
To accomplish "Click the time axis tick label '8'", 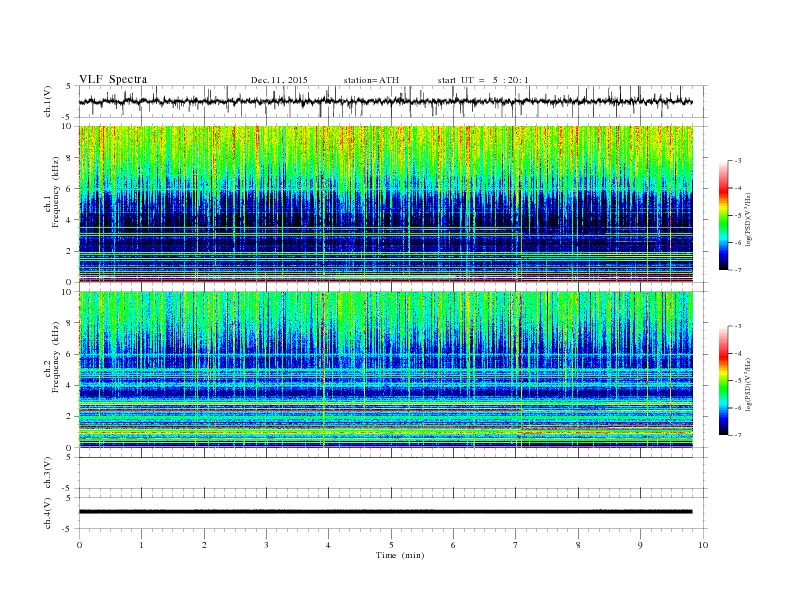I will coord(578,545).
